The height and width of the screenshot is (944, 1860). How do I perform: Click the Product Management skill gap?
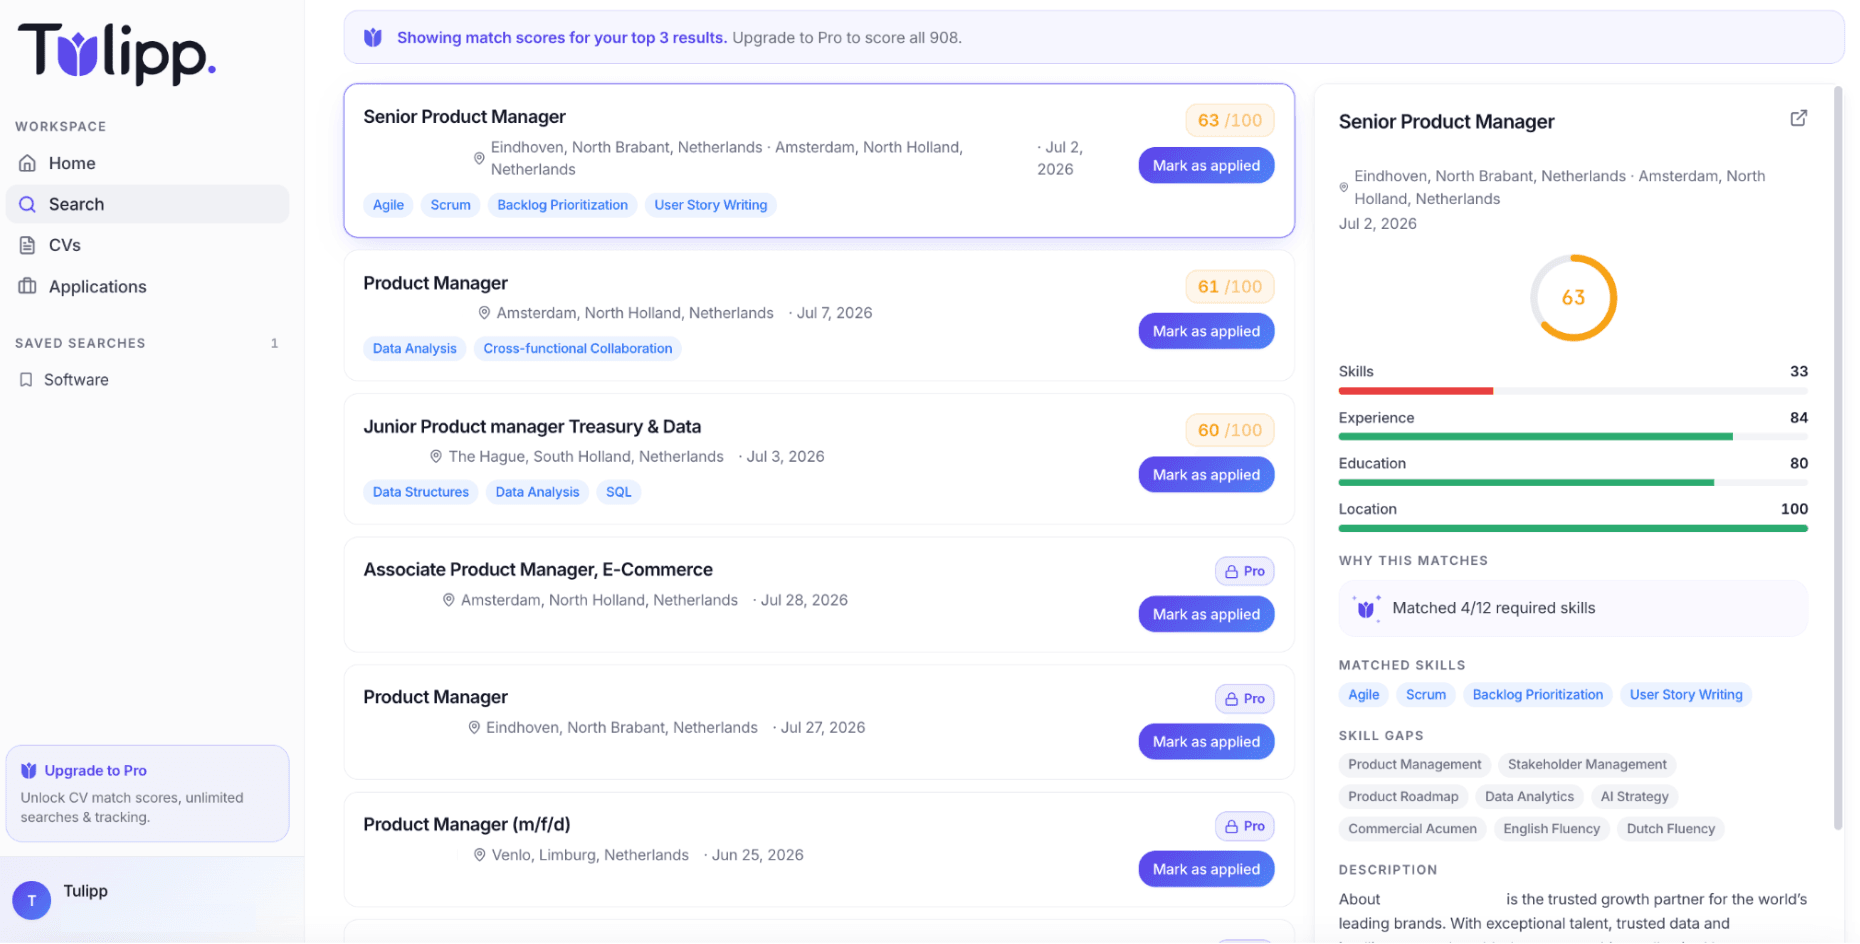[x=1414, y=765]
